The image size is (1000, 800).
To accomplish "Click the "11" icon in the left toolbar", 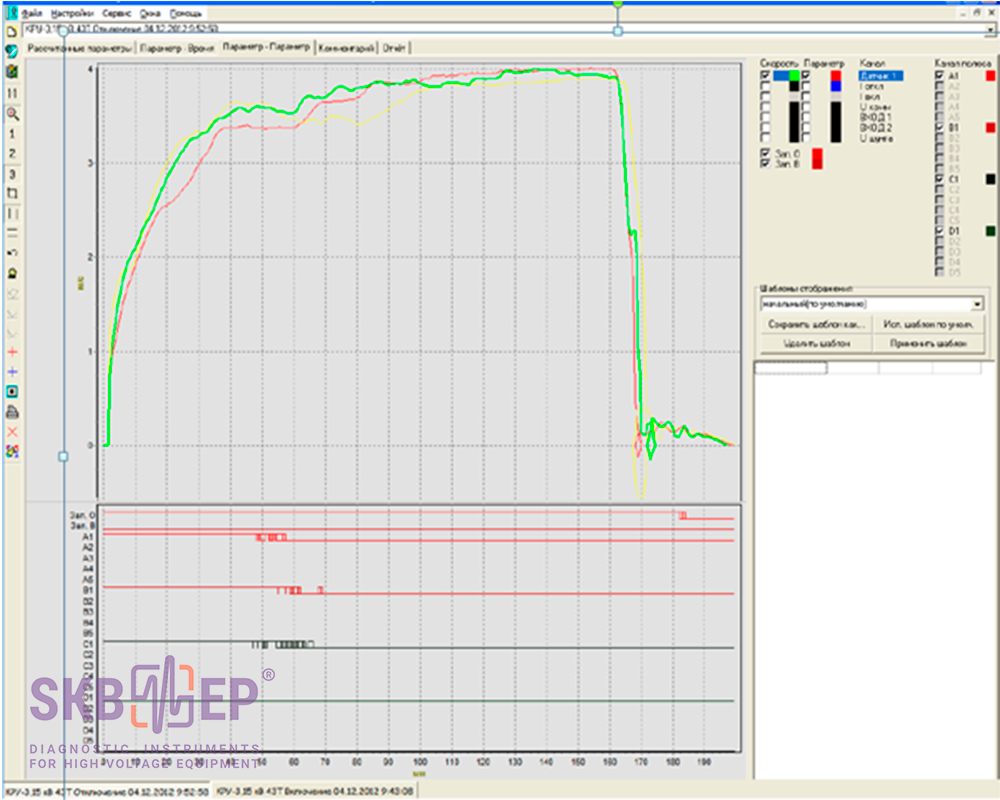I will [12, 93].
